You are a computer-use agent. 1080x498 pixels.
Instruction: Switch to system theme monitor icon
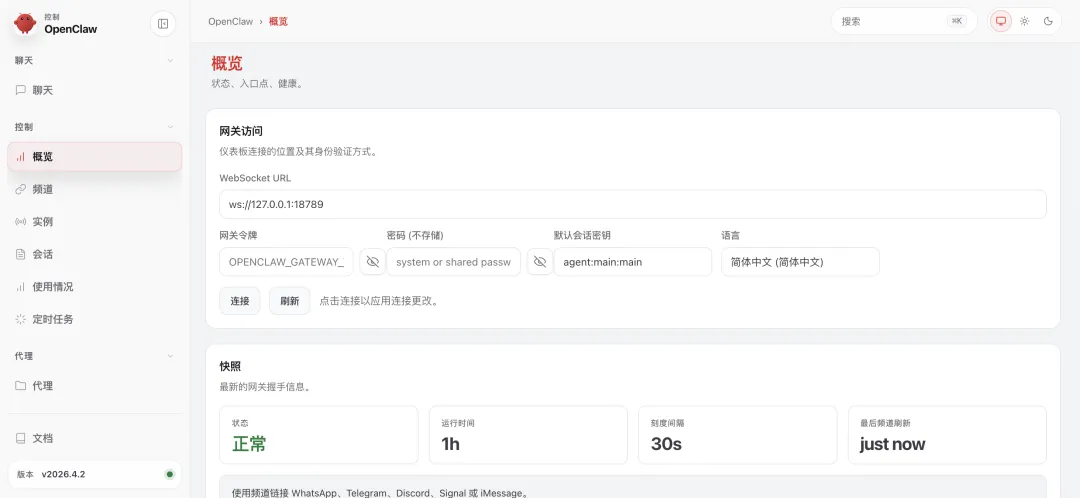point(1001,21)
